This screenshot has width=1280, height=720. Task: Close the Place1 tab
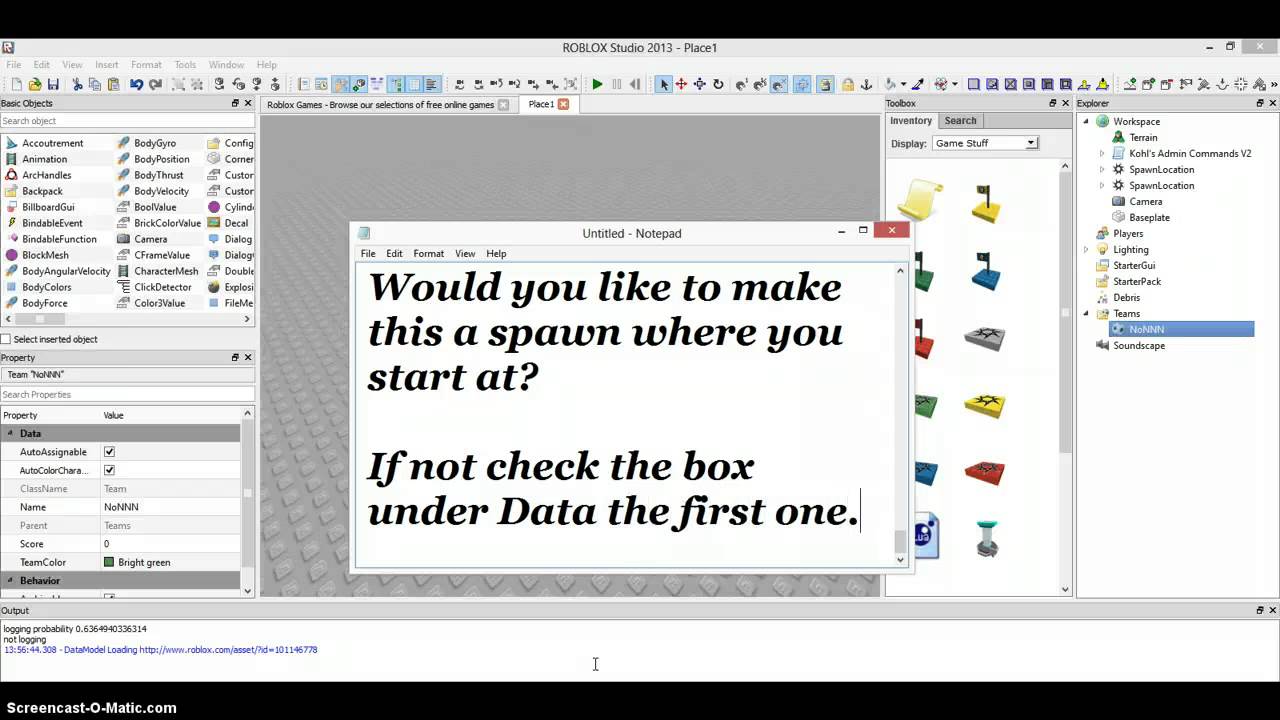(563, 104)
